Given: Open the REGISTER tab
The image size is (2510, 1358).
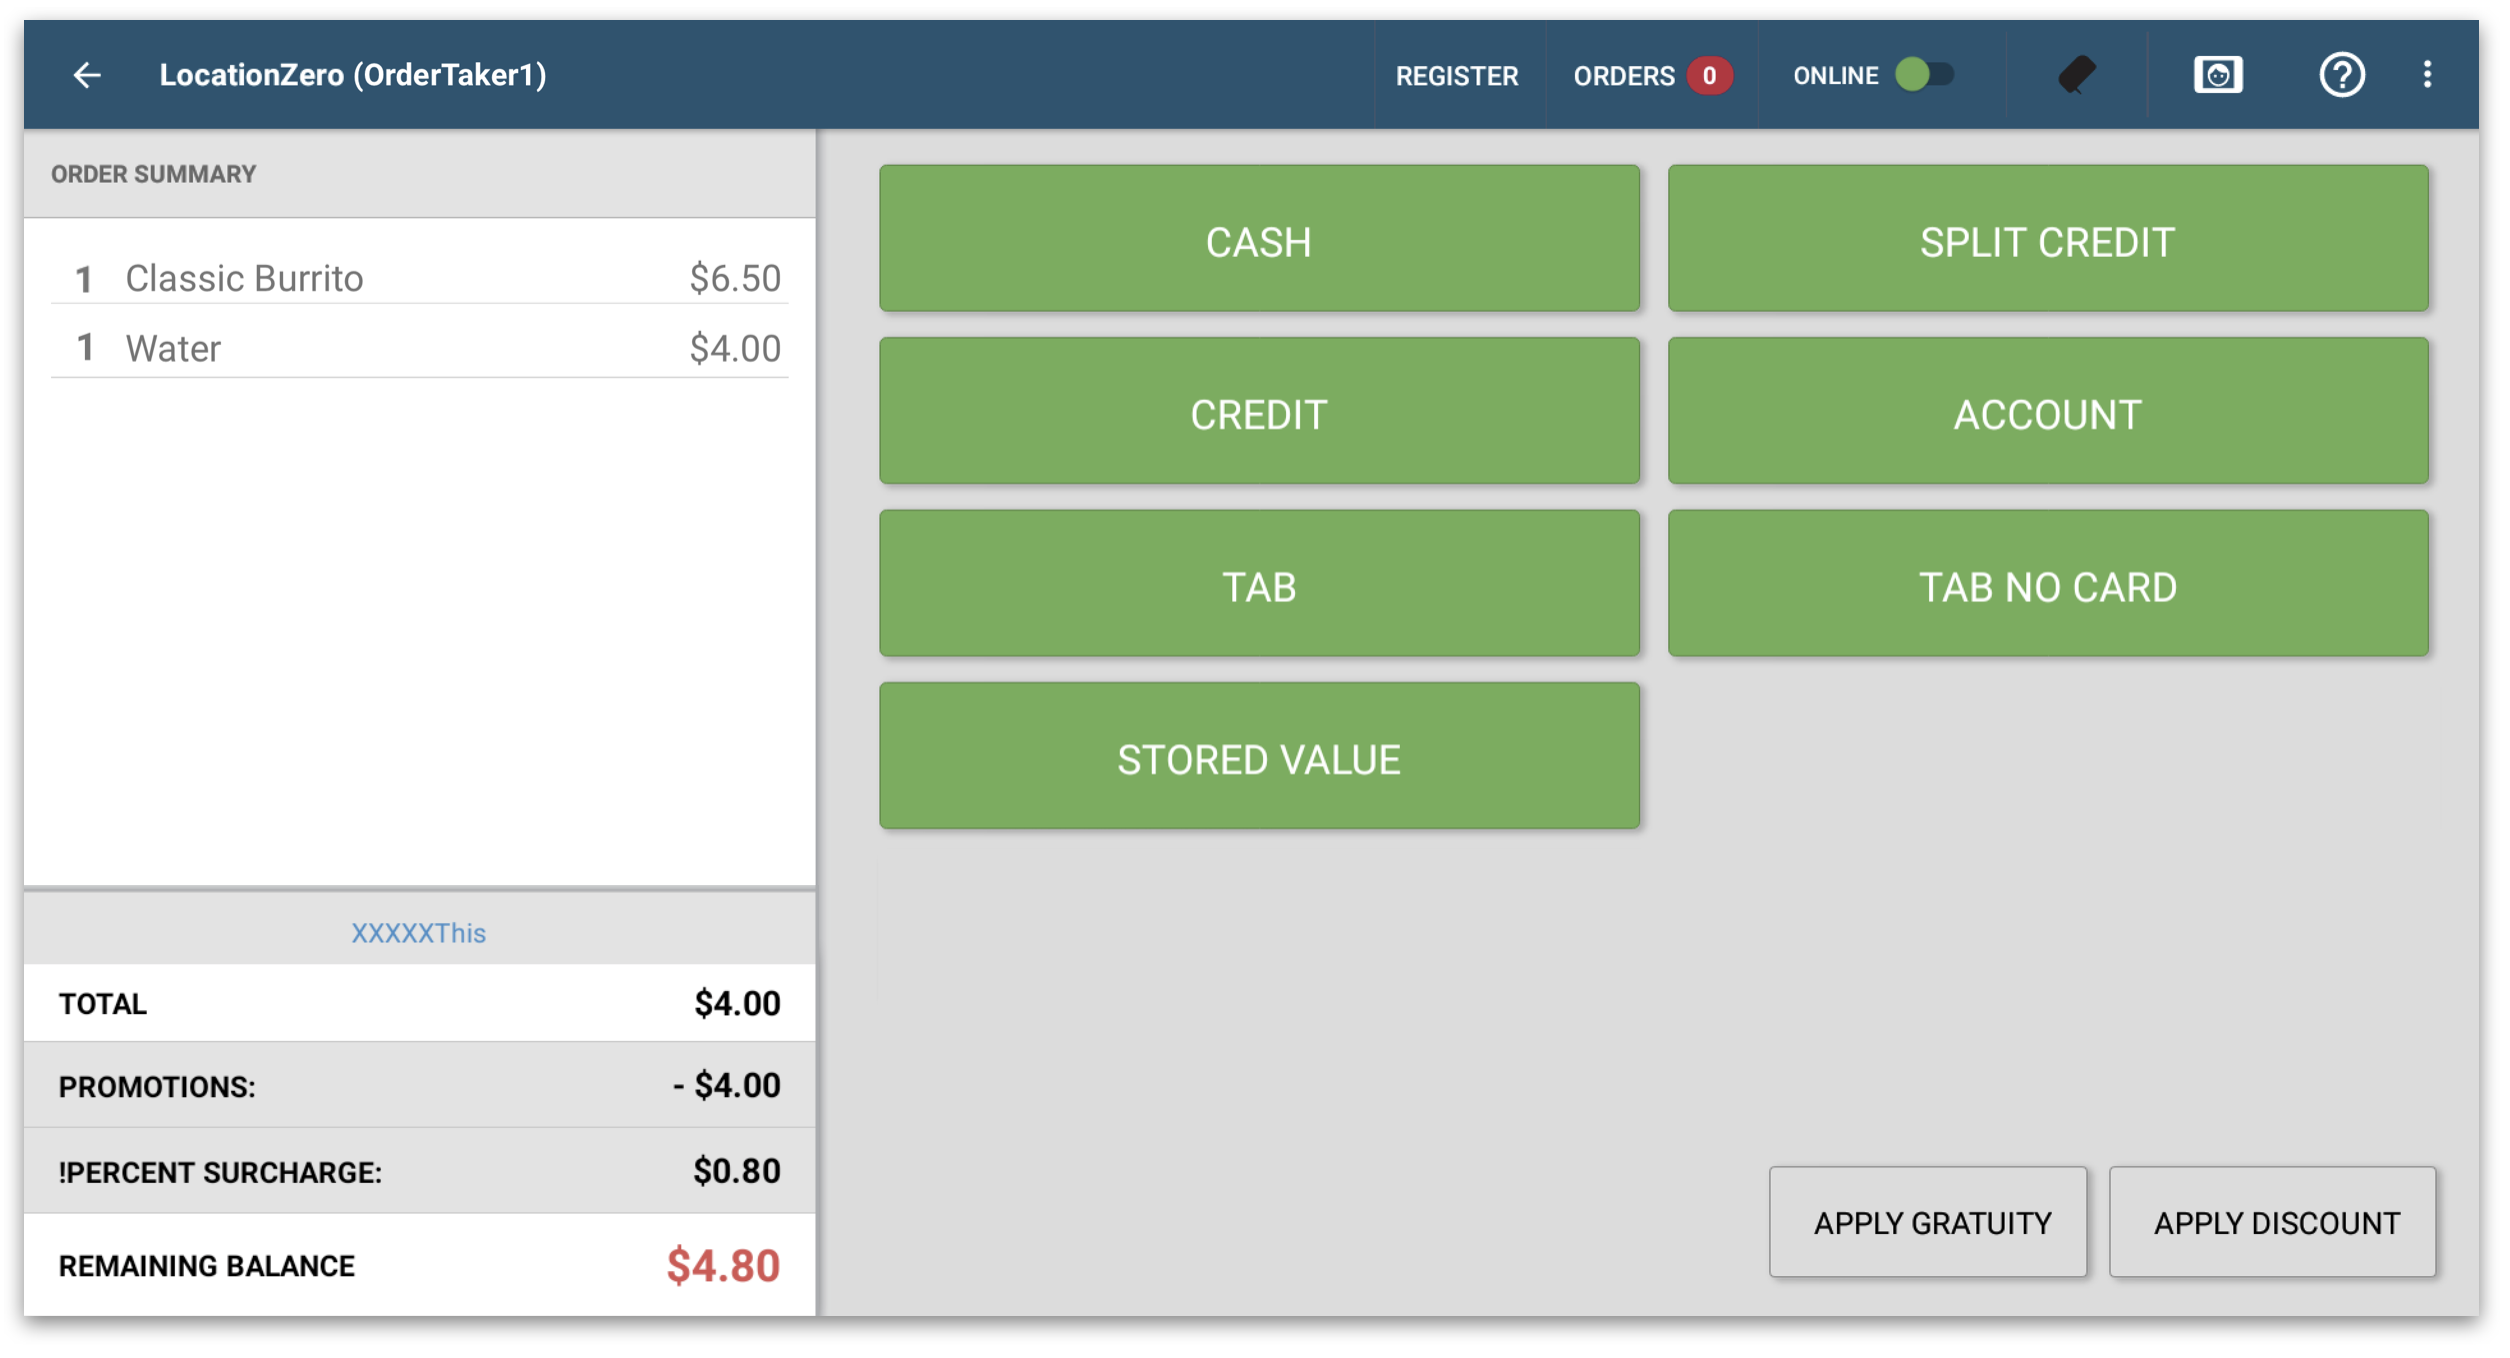Looking at the screenshot, I should pyautogui.click(x=1456, y=76).
